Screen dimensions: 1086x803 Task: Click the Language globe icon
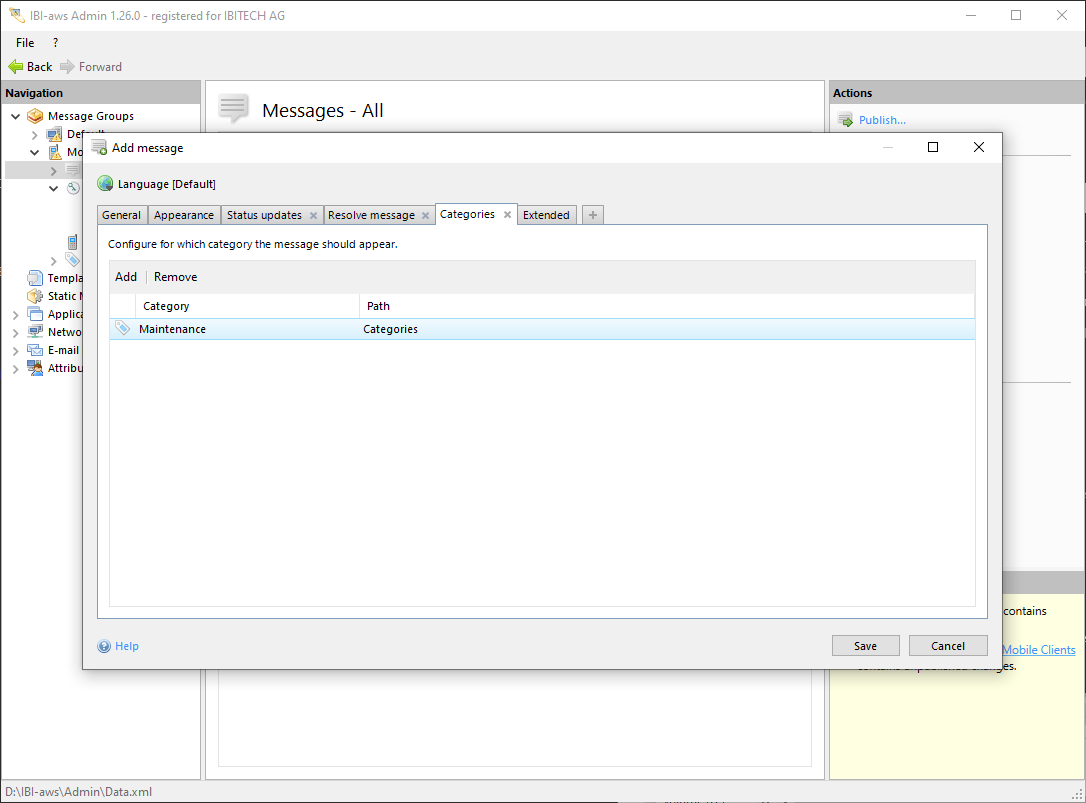point(105,184)
